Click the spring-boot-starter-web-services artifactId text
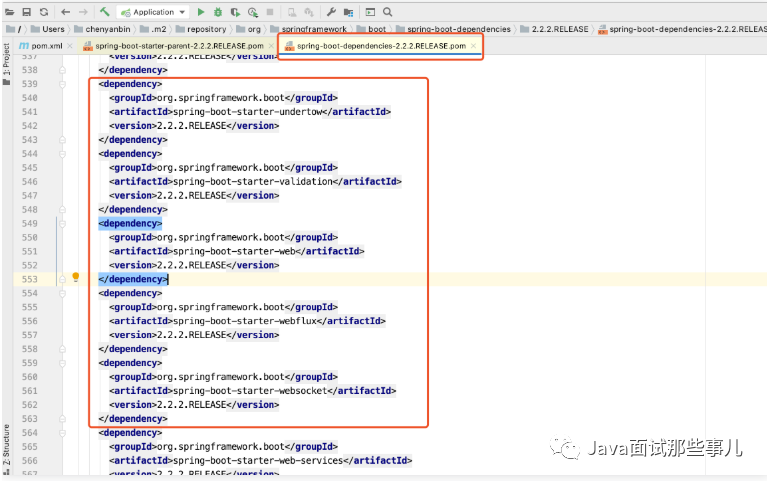 tap(258, 461)
